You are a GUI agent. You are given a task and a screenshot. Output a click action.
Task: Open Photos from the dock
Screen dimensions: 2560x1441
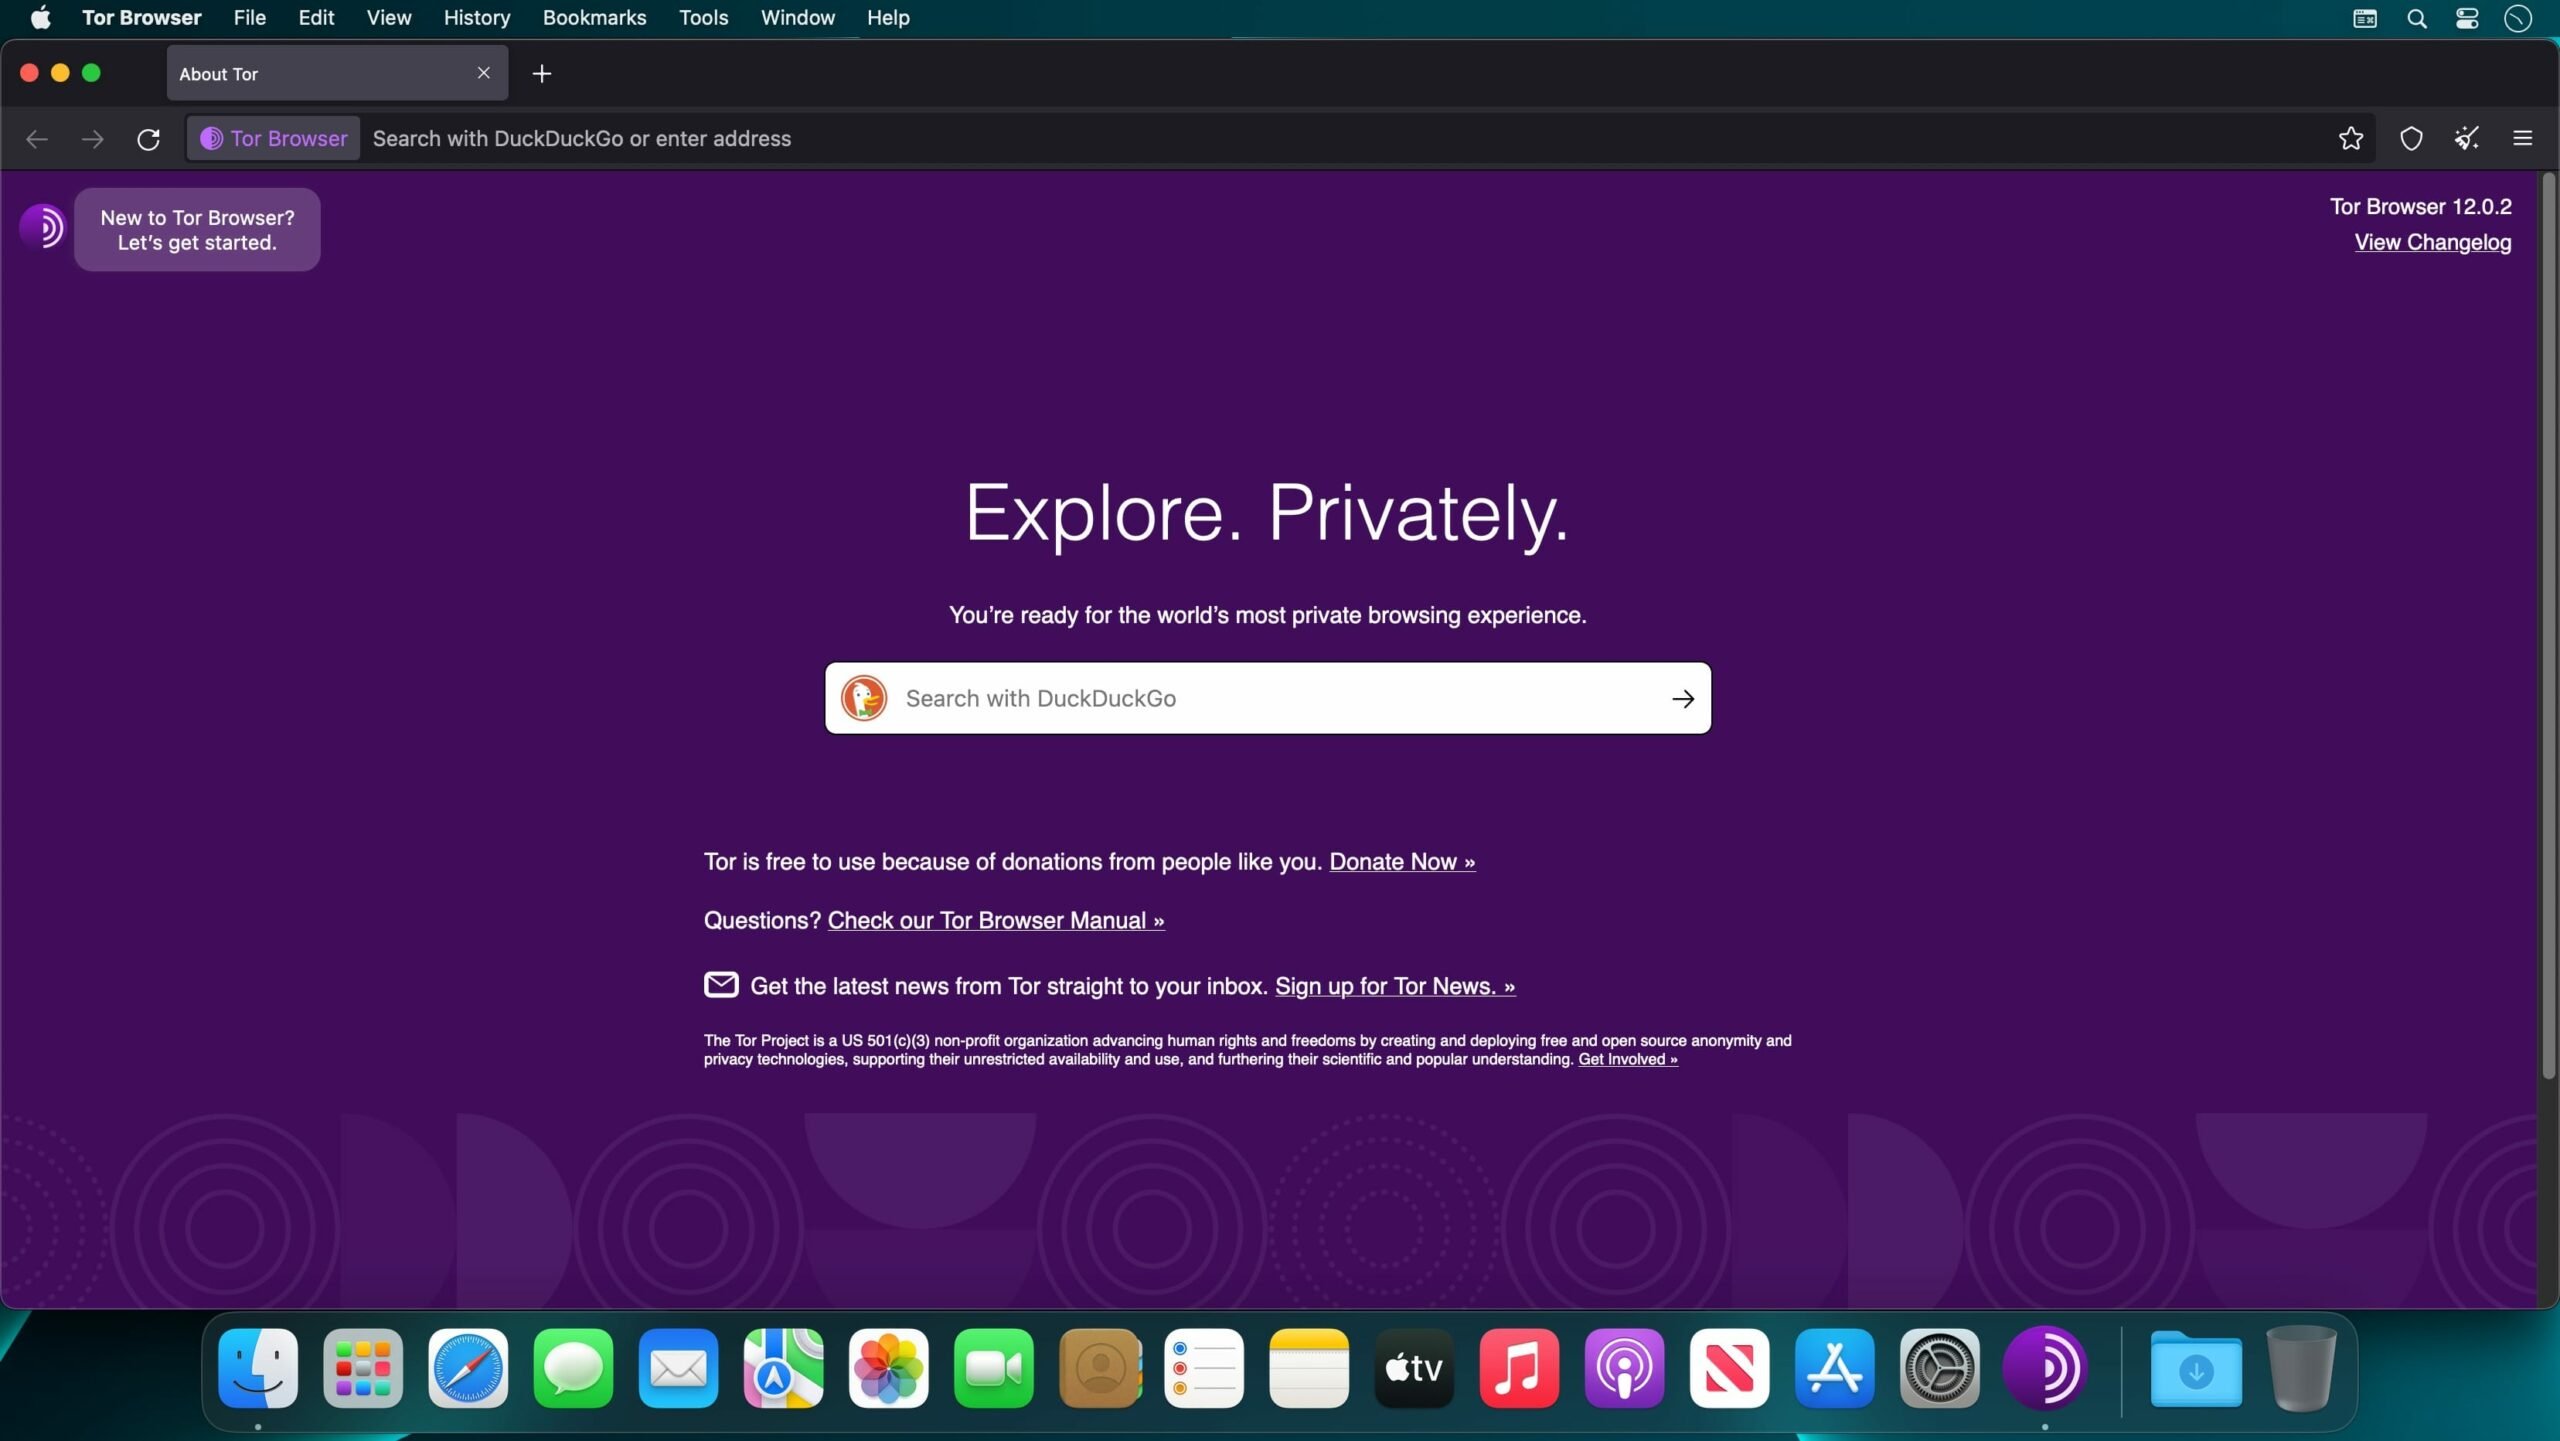pyautogui.click(x=888, y=1368)
